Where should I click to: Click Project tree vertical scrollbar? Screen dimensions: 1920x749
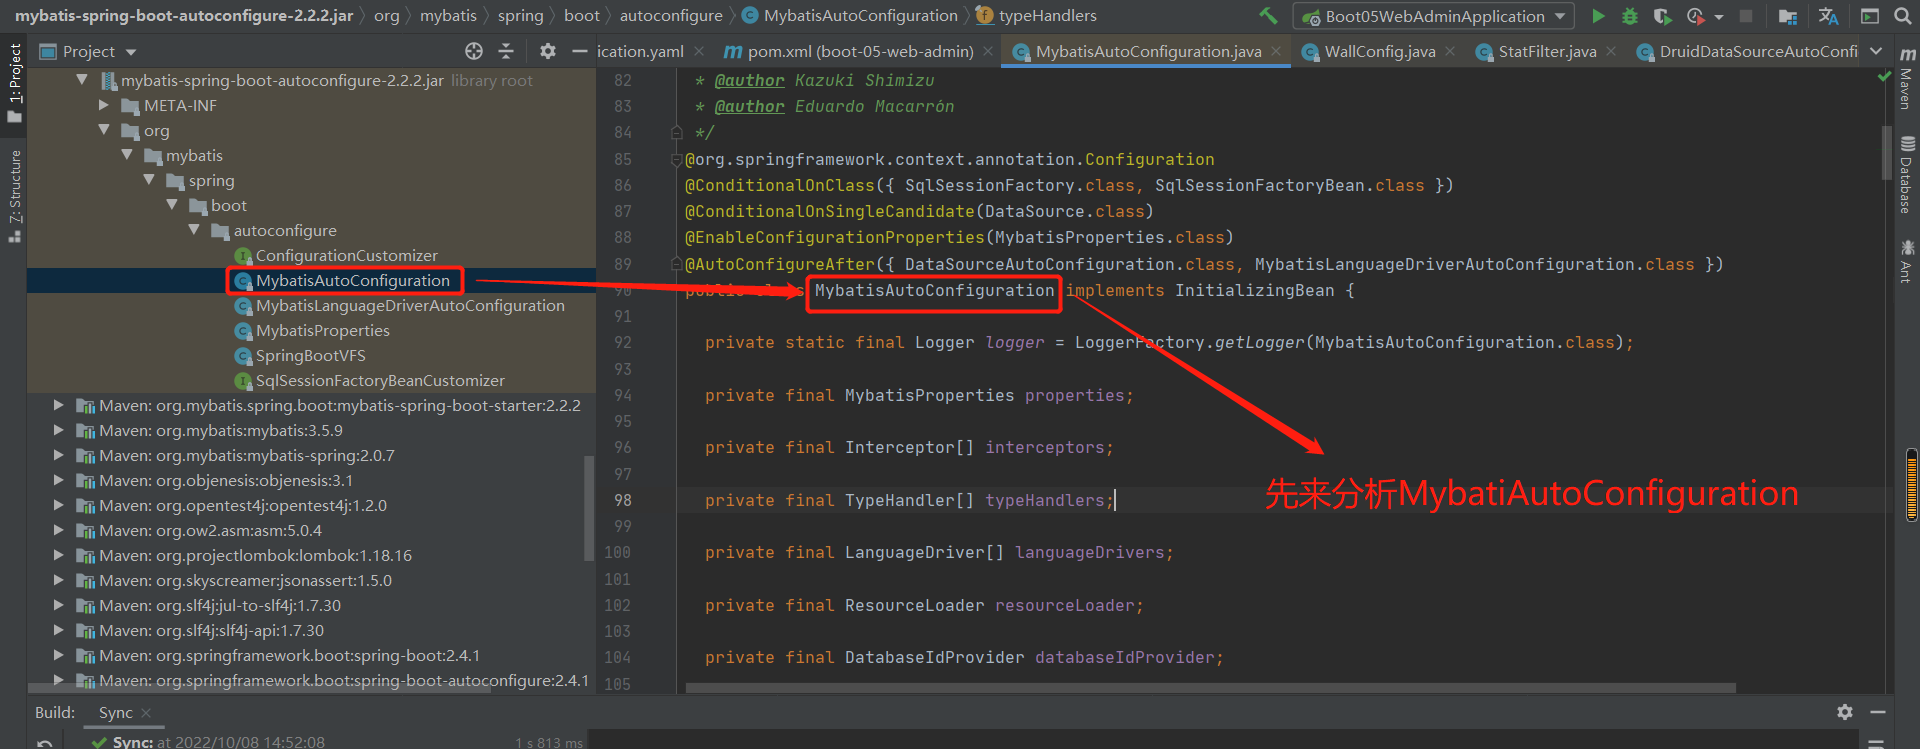[589, 508]
